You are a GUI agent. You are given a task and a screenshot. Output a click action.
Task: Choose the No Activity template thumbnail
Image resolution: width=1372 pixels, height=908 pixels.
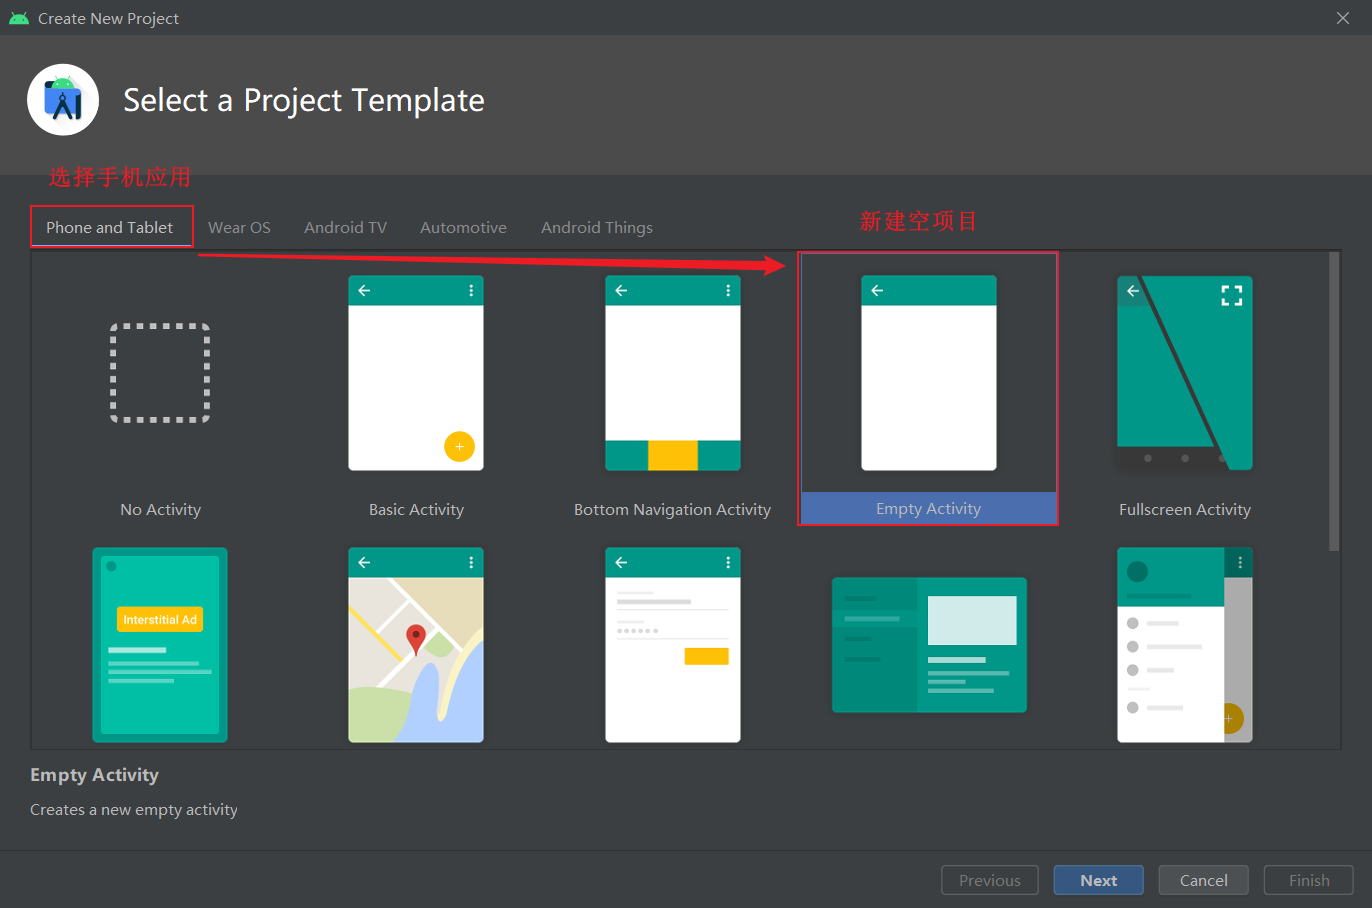(x=160, y=373)
